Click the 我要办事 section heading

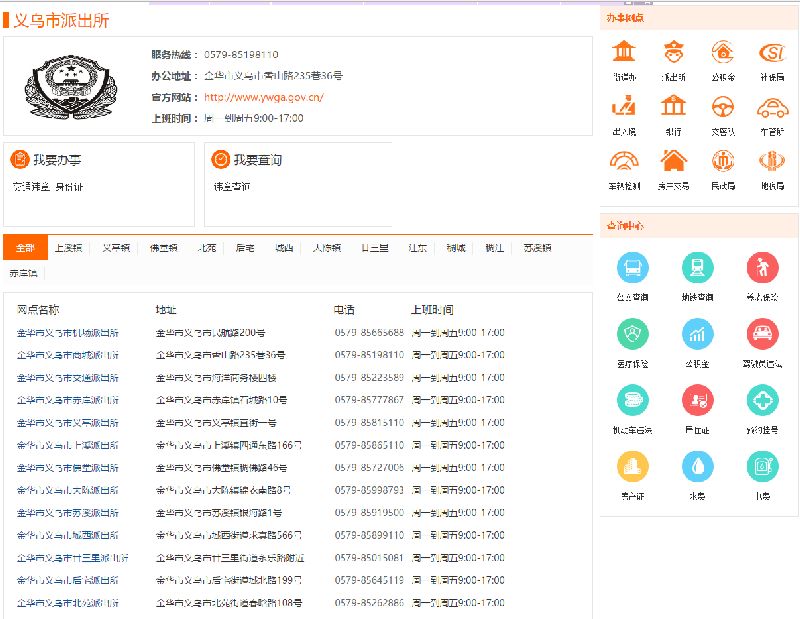[x=57, y=160]
